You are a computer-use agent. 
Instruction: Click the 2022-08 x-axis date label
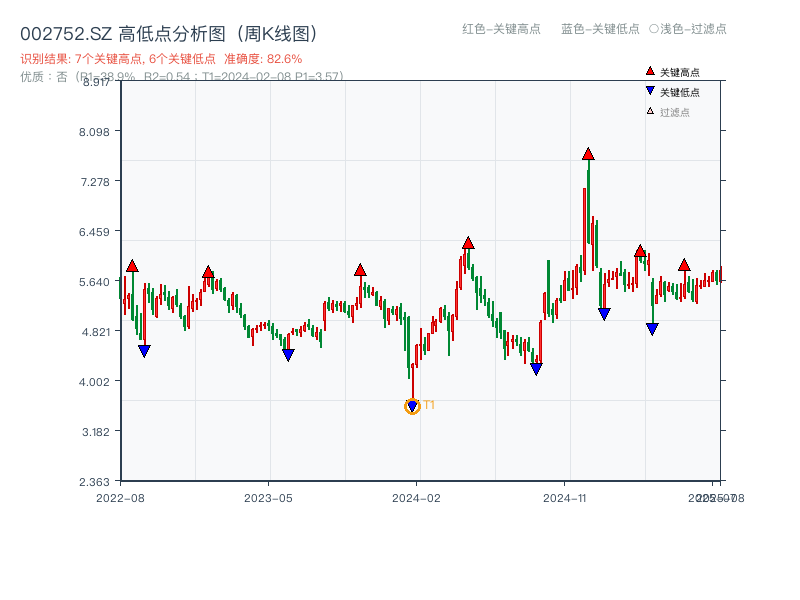120,498
